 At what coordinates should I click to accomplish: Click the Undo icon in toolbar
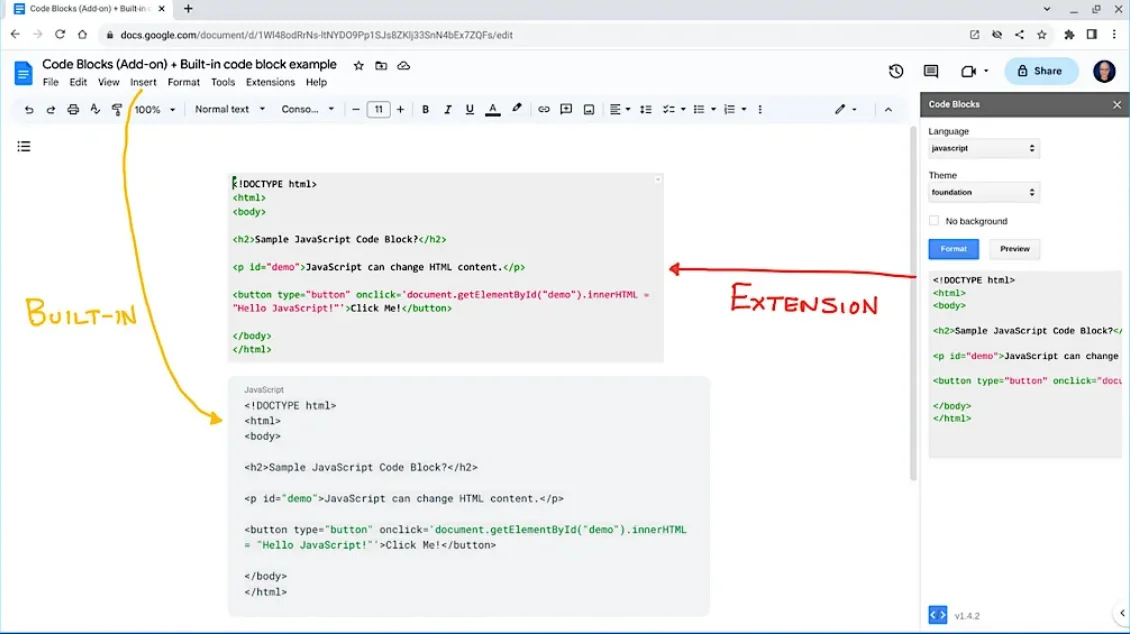(29, 110)
